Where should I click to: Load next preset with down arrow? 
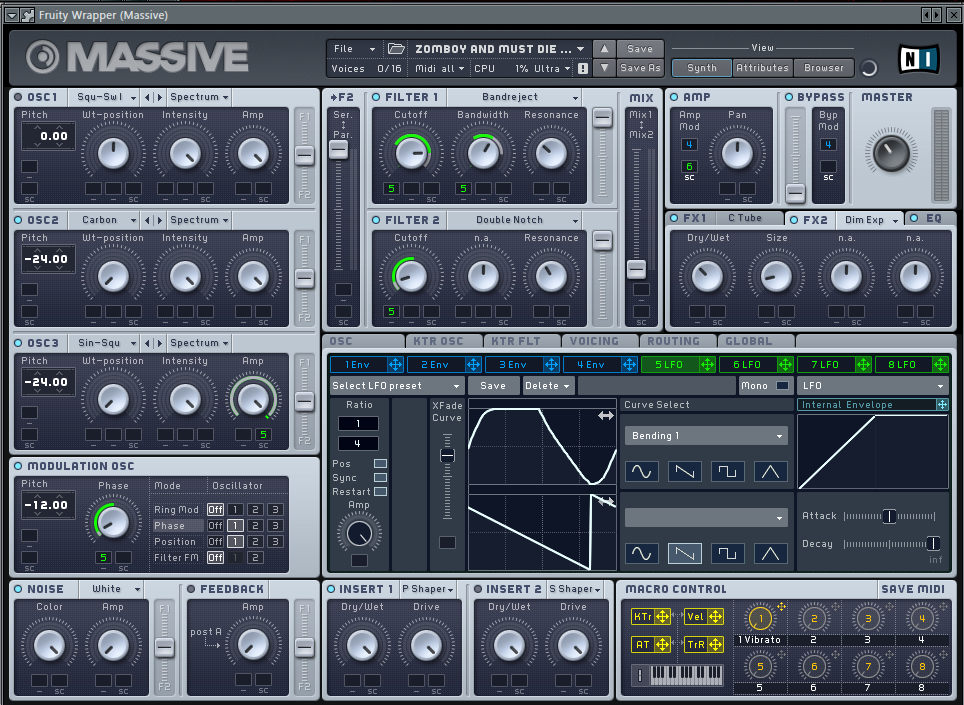[604, 68]
